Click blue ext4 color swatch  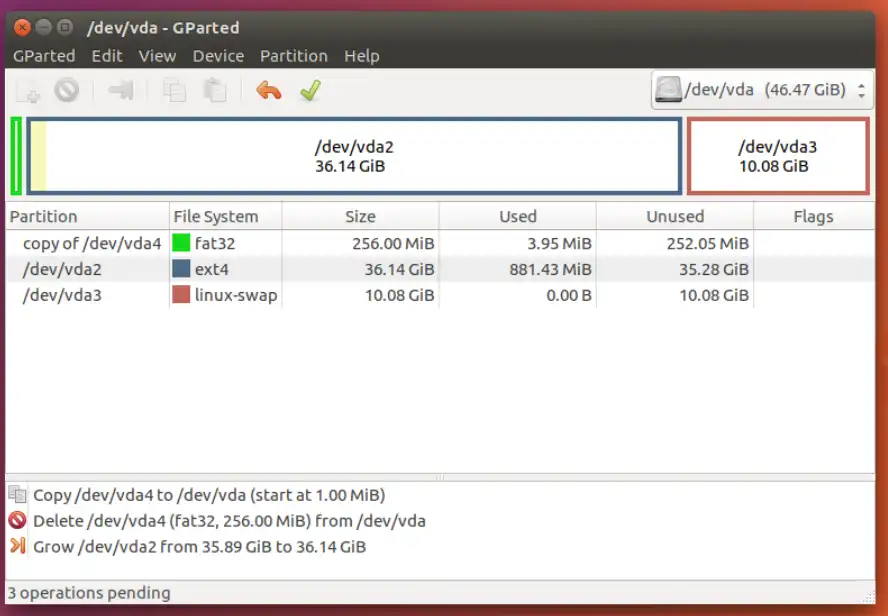pyautogui.click(x=181, y=269)
